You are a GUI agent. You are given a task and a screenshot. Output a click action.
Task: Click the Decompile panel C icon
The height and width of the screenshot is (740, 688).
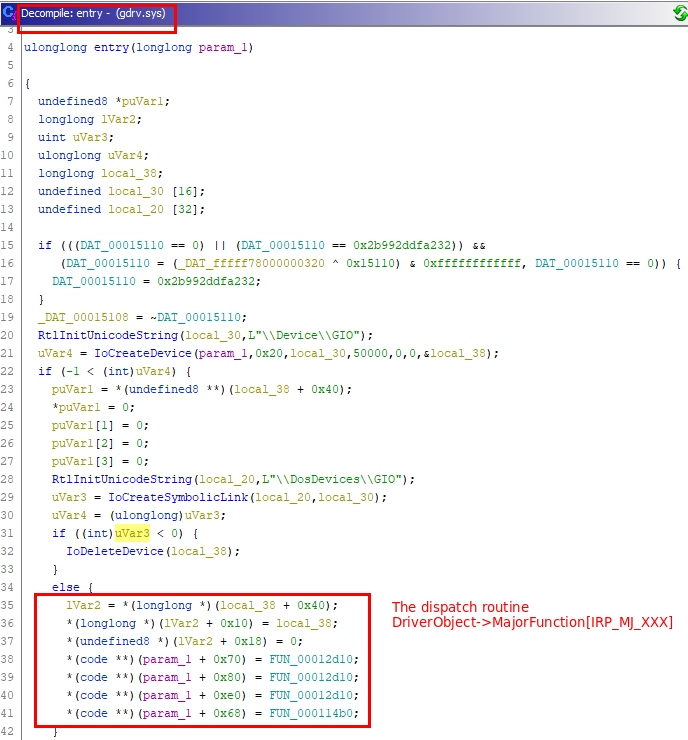pyautogui.click(x=8, y=13)
